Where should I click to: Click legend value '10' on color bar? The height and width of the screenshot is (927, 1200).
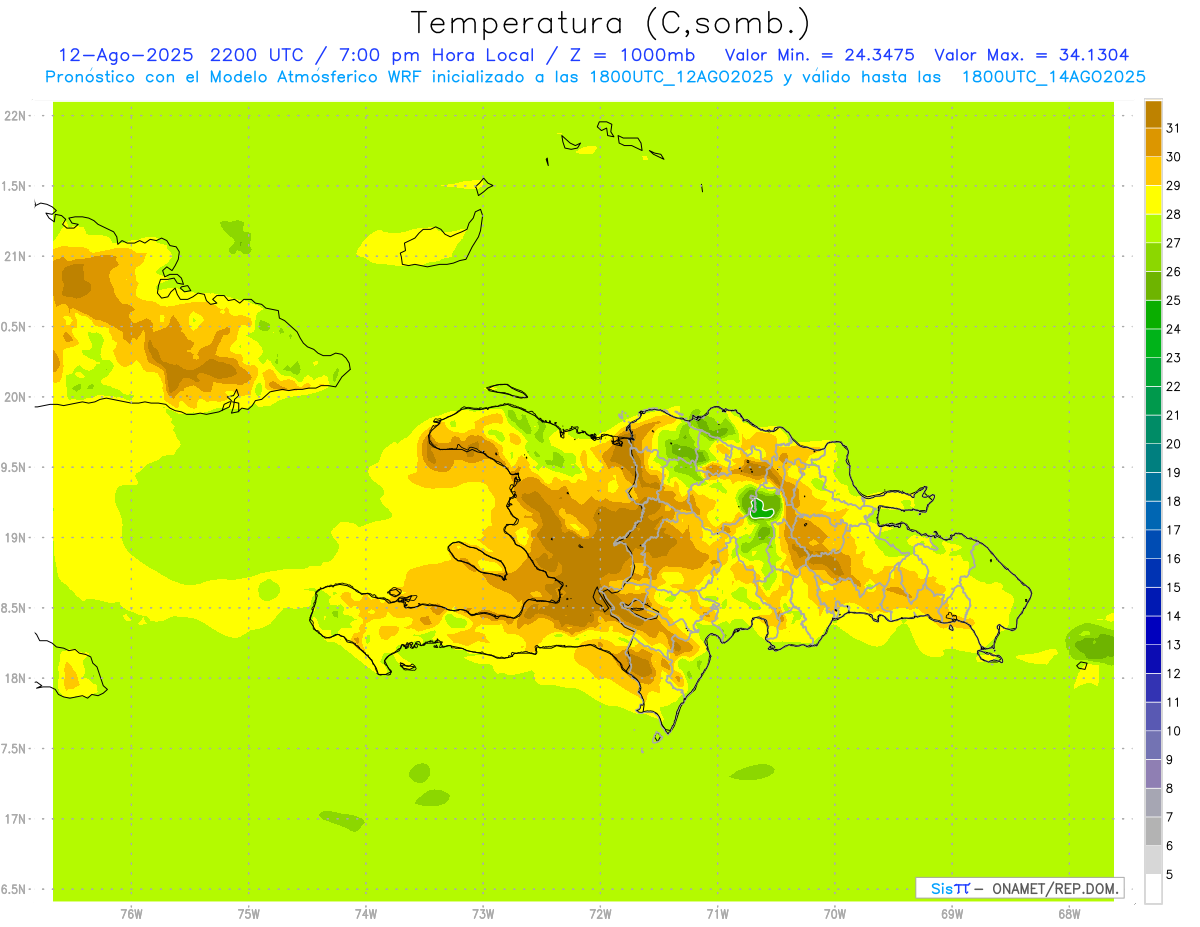coord(1174,731)
